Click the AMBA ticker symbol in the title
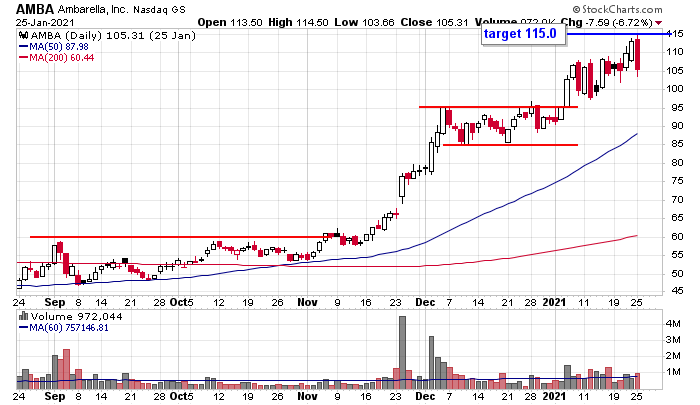This screenshot has width=700, height=405. point(35,9)
